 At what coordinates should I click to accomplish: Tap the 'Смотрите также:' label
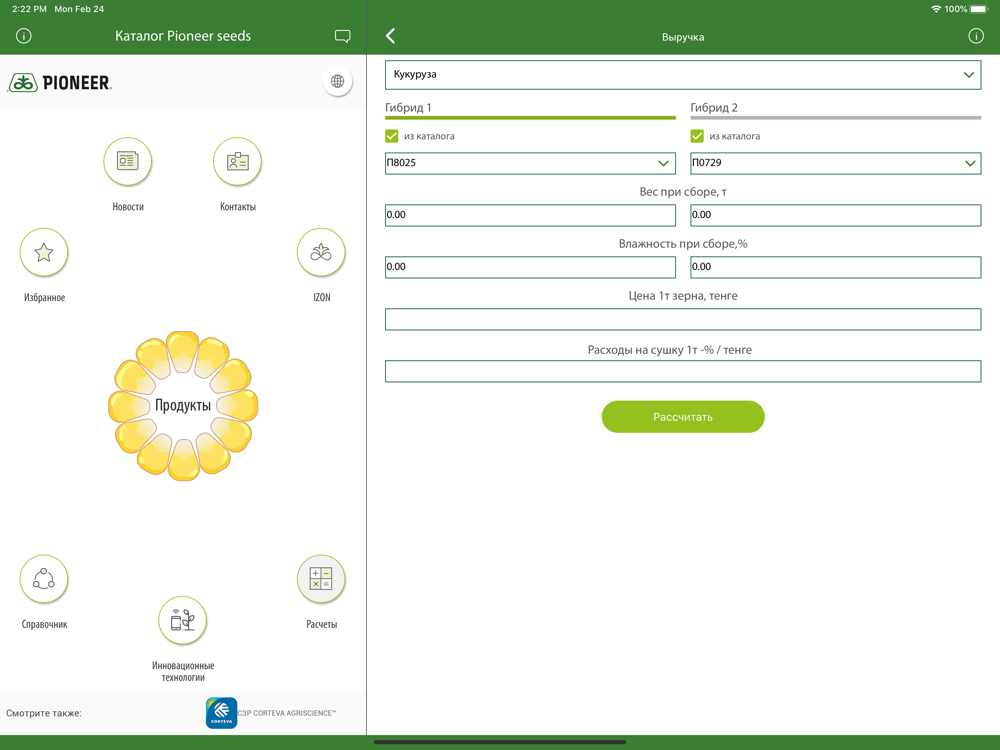coord(44,713)
